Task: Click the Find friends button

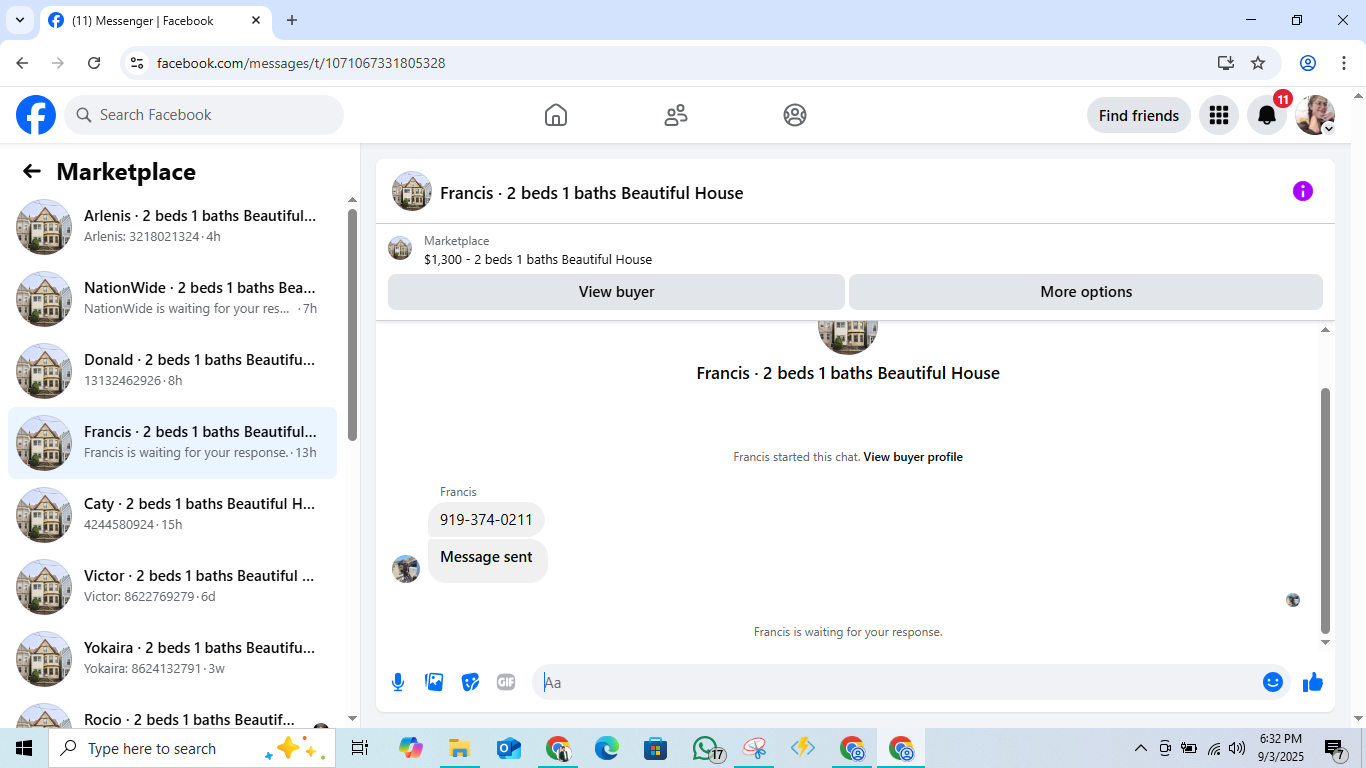Action: pos(1139,115)
